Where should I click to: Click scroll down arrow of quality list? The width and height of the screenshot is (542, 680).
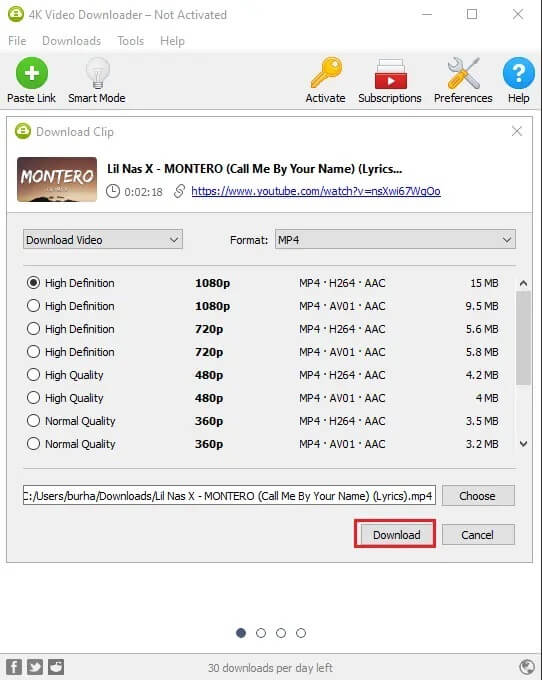pyautogui.click(x=523, y=444)
